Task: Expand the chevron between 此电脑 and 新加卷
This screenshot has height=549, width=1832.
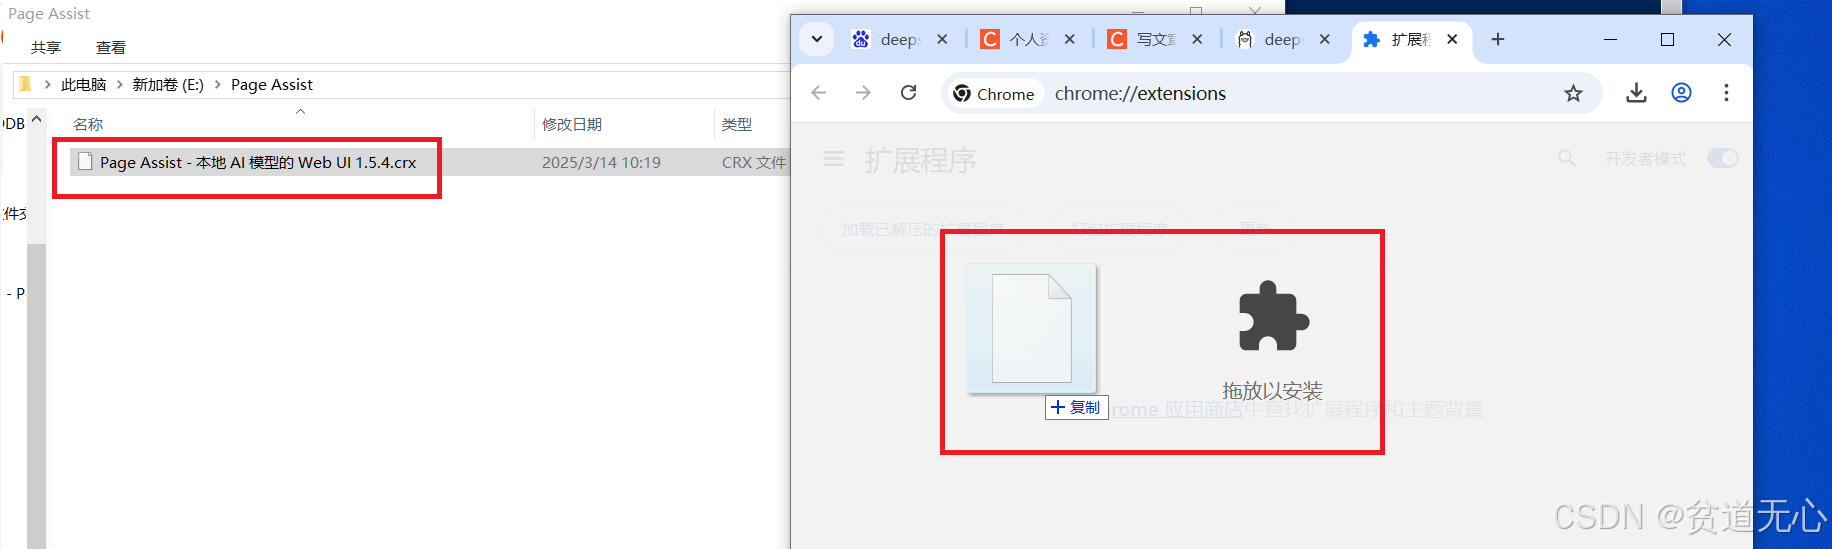Action: click(x=120, y=85)
